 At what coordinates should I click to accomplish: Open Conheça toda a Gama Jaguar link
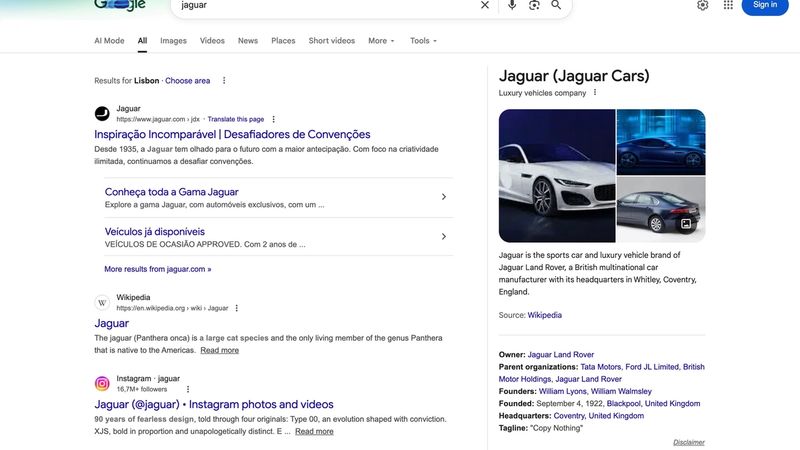click(171, 192)
